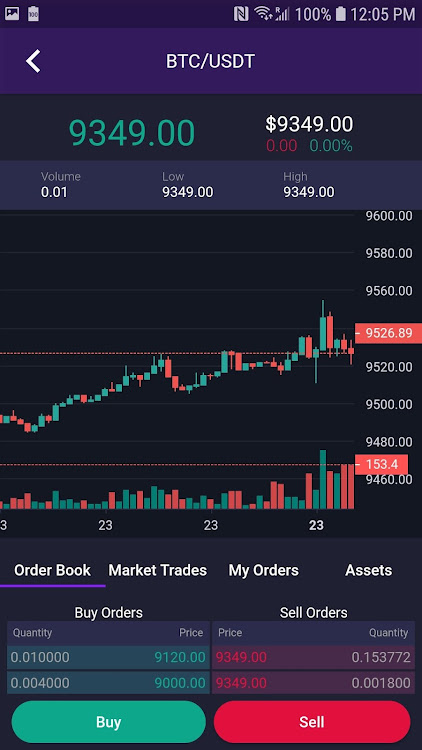
Task: Select sell order with quantity 0.153772
Action: click(313, 657)
